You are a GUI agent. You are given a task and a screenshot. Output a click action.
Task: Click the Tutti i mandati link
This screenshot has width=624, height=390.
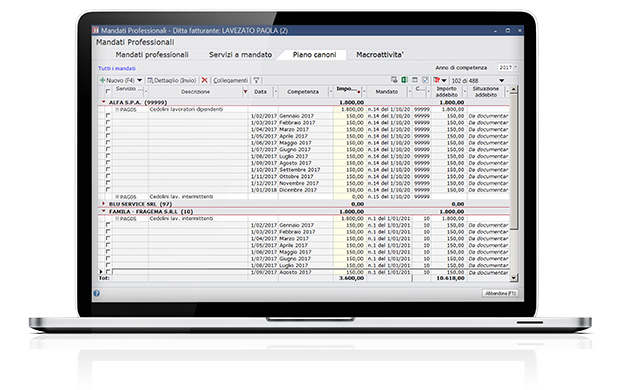(117, 68)
